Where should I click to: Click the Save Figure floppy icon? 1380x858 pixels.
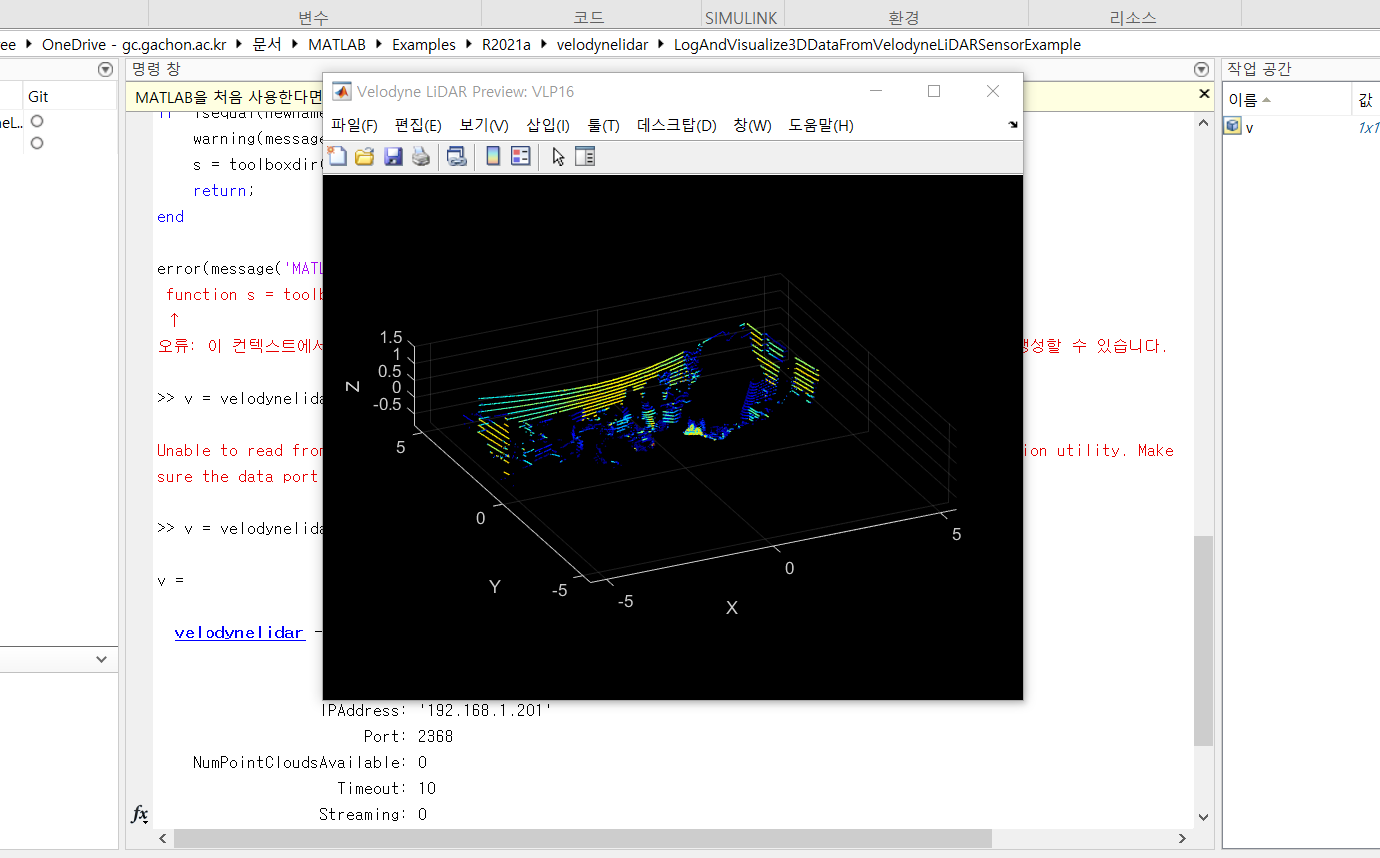[393, 156]
